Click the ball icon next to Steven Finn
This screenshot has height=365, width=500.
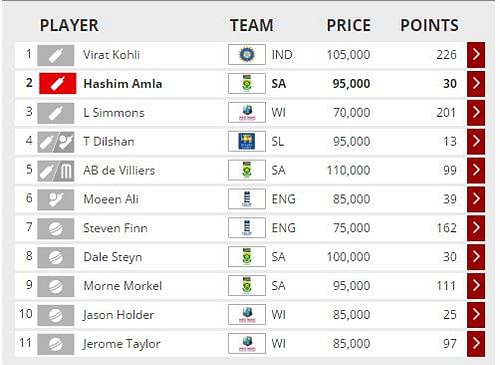click(x=56, y=229)
